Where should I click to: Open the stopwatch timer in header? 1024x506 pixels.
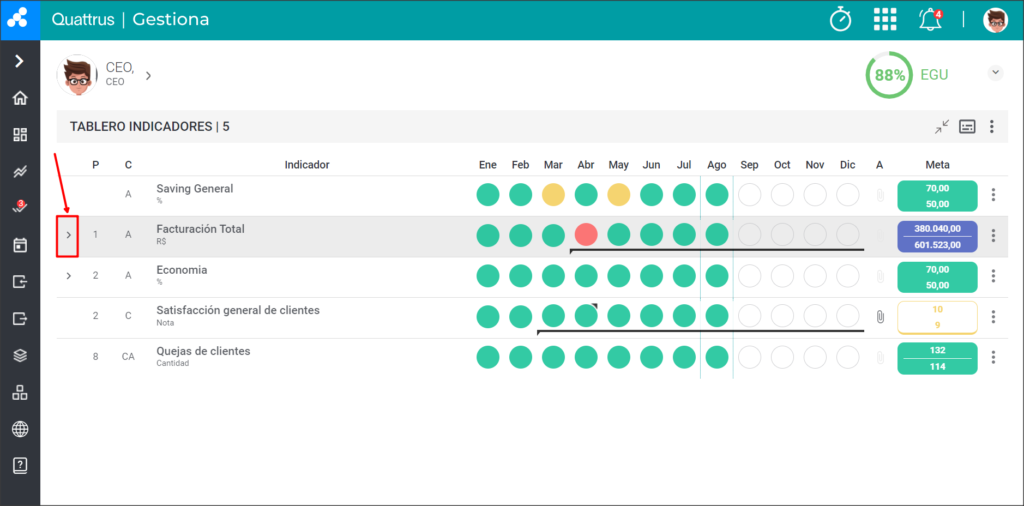(x=840, y=20)
